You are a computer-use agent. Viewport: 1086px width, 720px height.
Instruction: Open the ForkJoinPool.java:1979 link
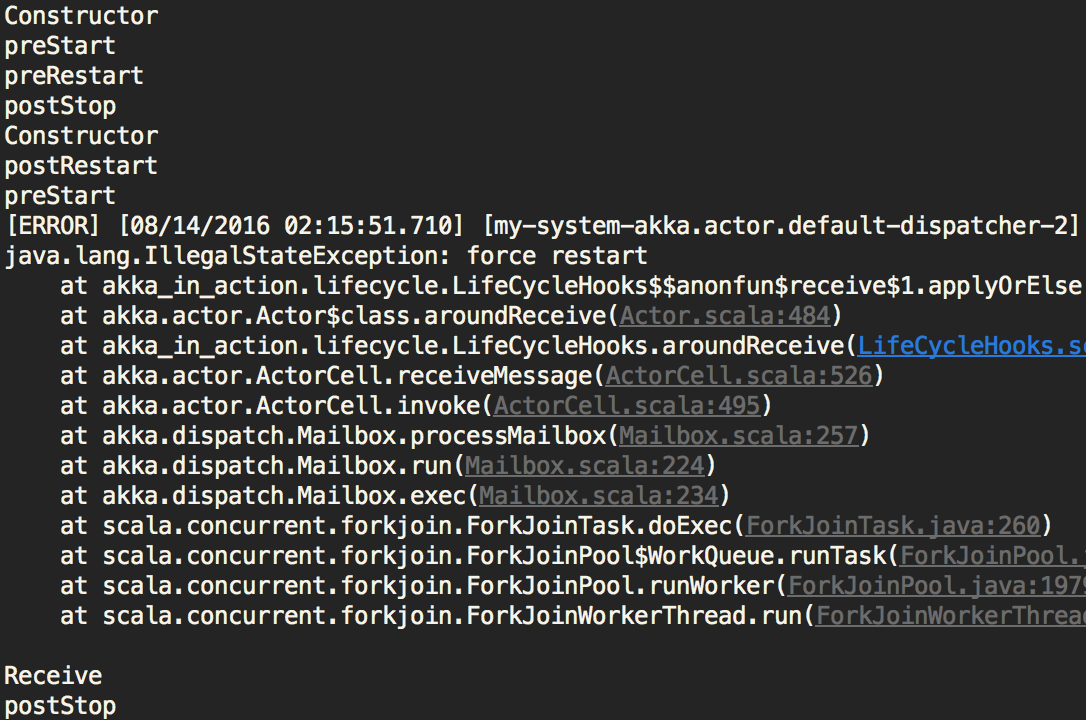coord(936,586)
